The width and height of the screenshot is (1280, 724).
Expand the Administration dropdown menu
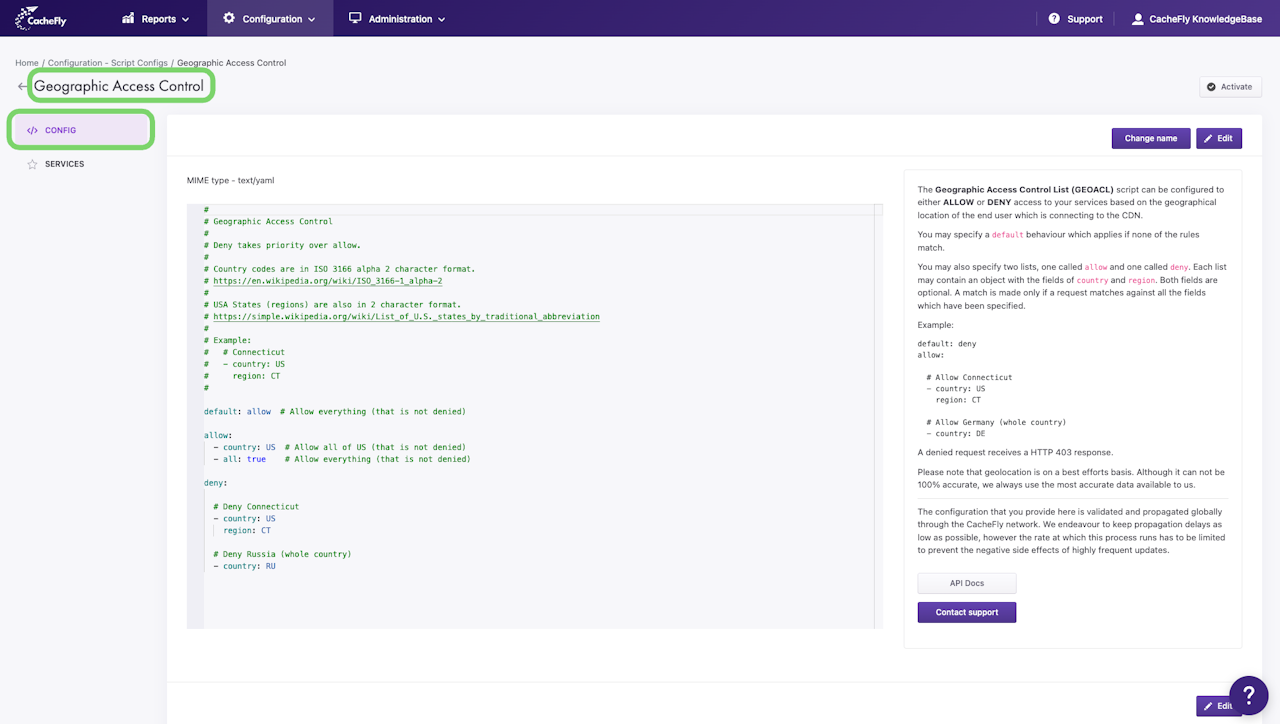[x=397, y=19]
